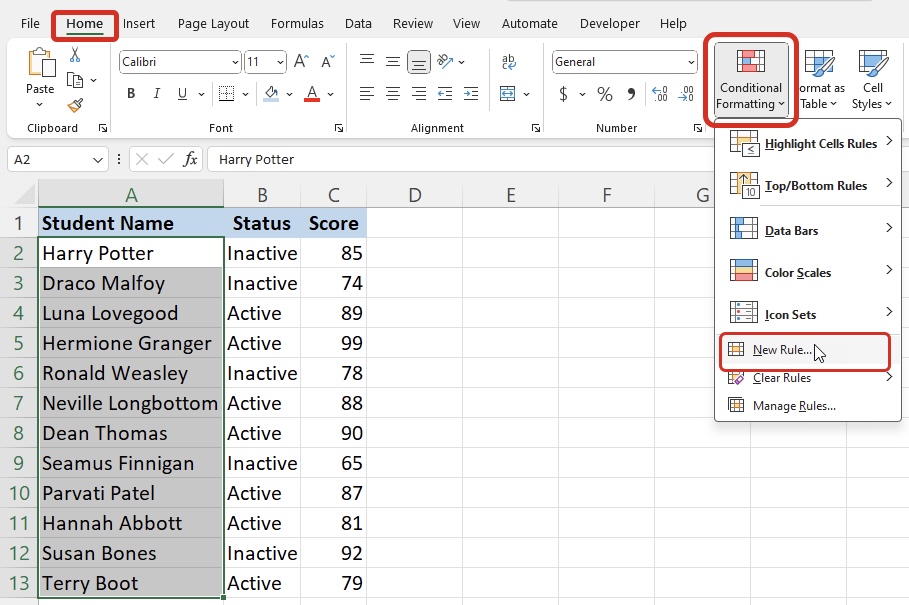Switch to the Page Layout tab

[x=213, y=24]
